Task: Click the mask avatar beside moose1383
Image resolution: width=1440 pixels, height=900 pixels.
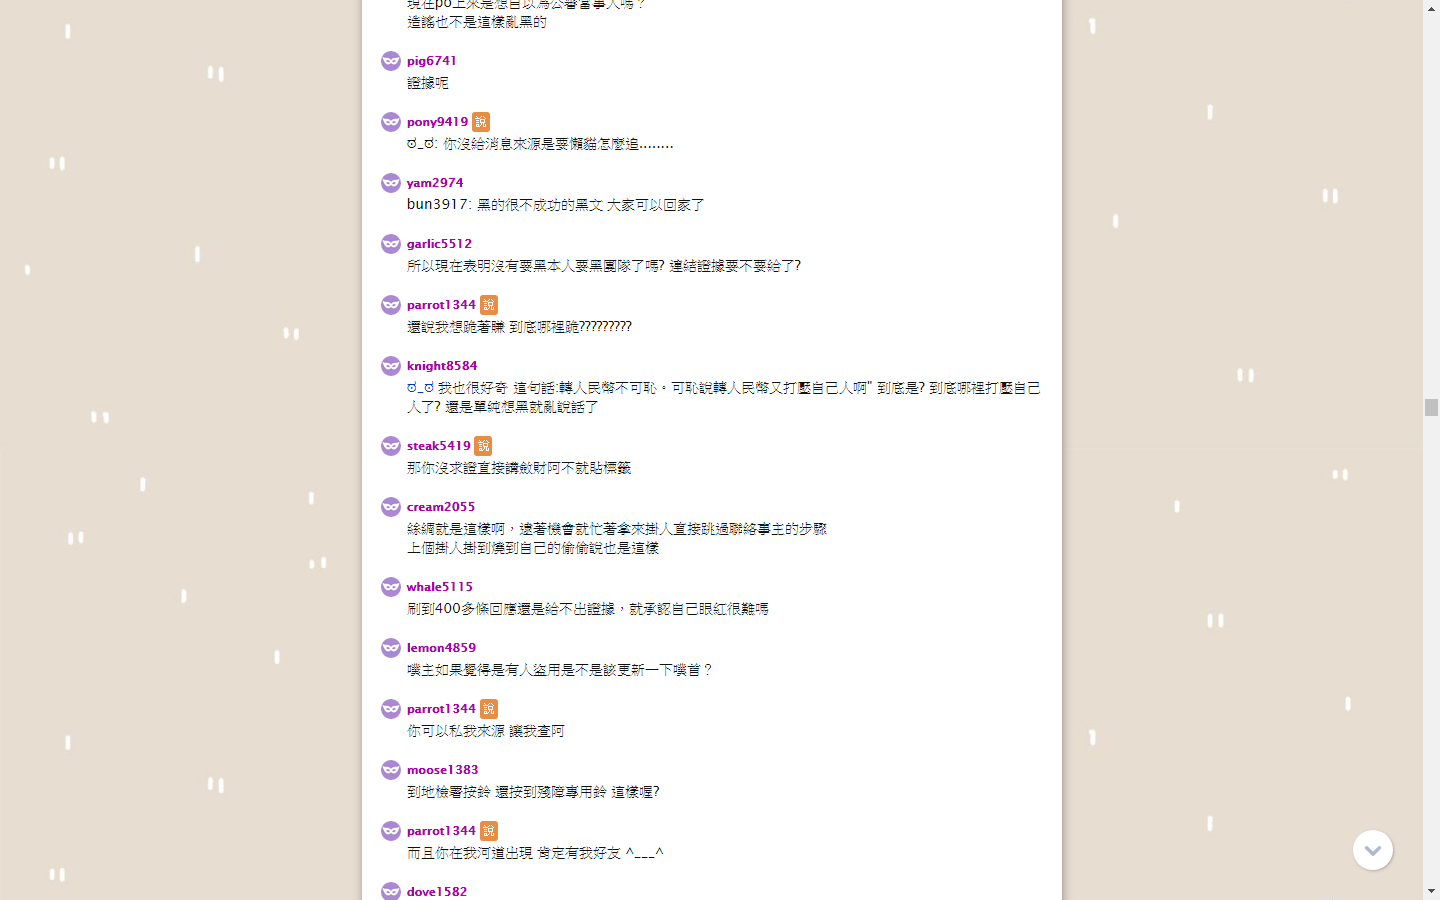Action: (x=391, y=770)
